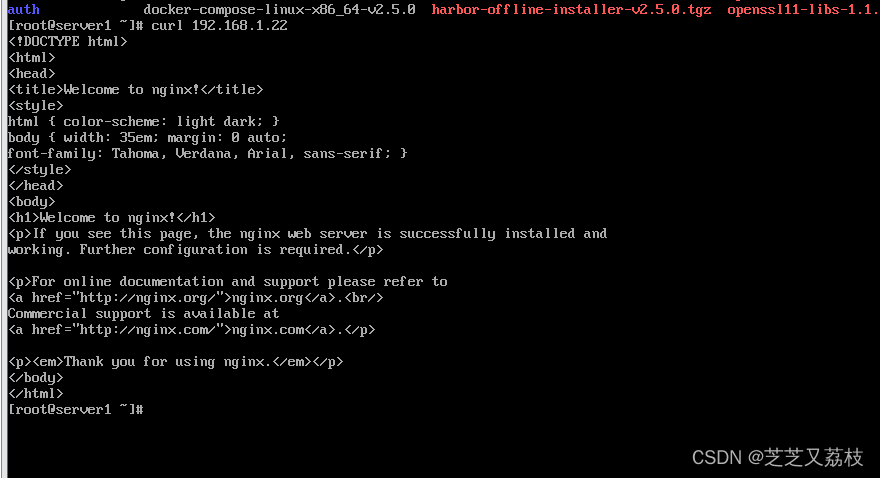Click the docker-compose-linux-x86_64-v2.5.0 file name
Image resolution: width=880 pixels, height=478 pixels.
pyautogui.click(x=279, y=9)
